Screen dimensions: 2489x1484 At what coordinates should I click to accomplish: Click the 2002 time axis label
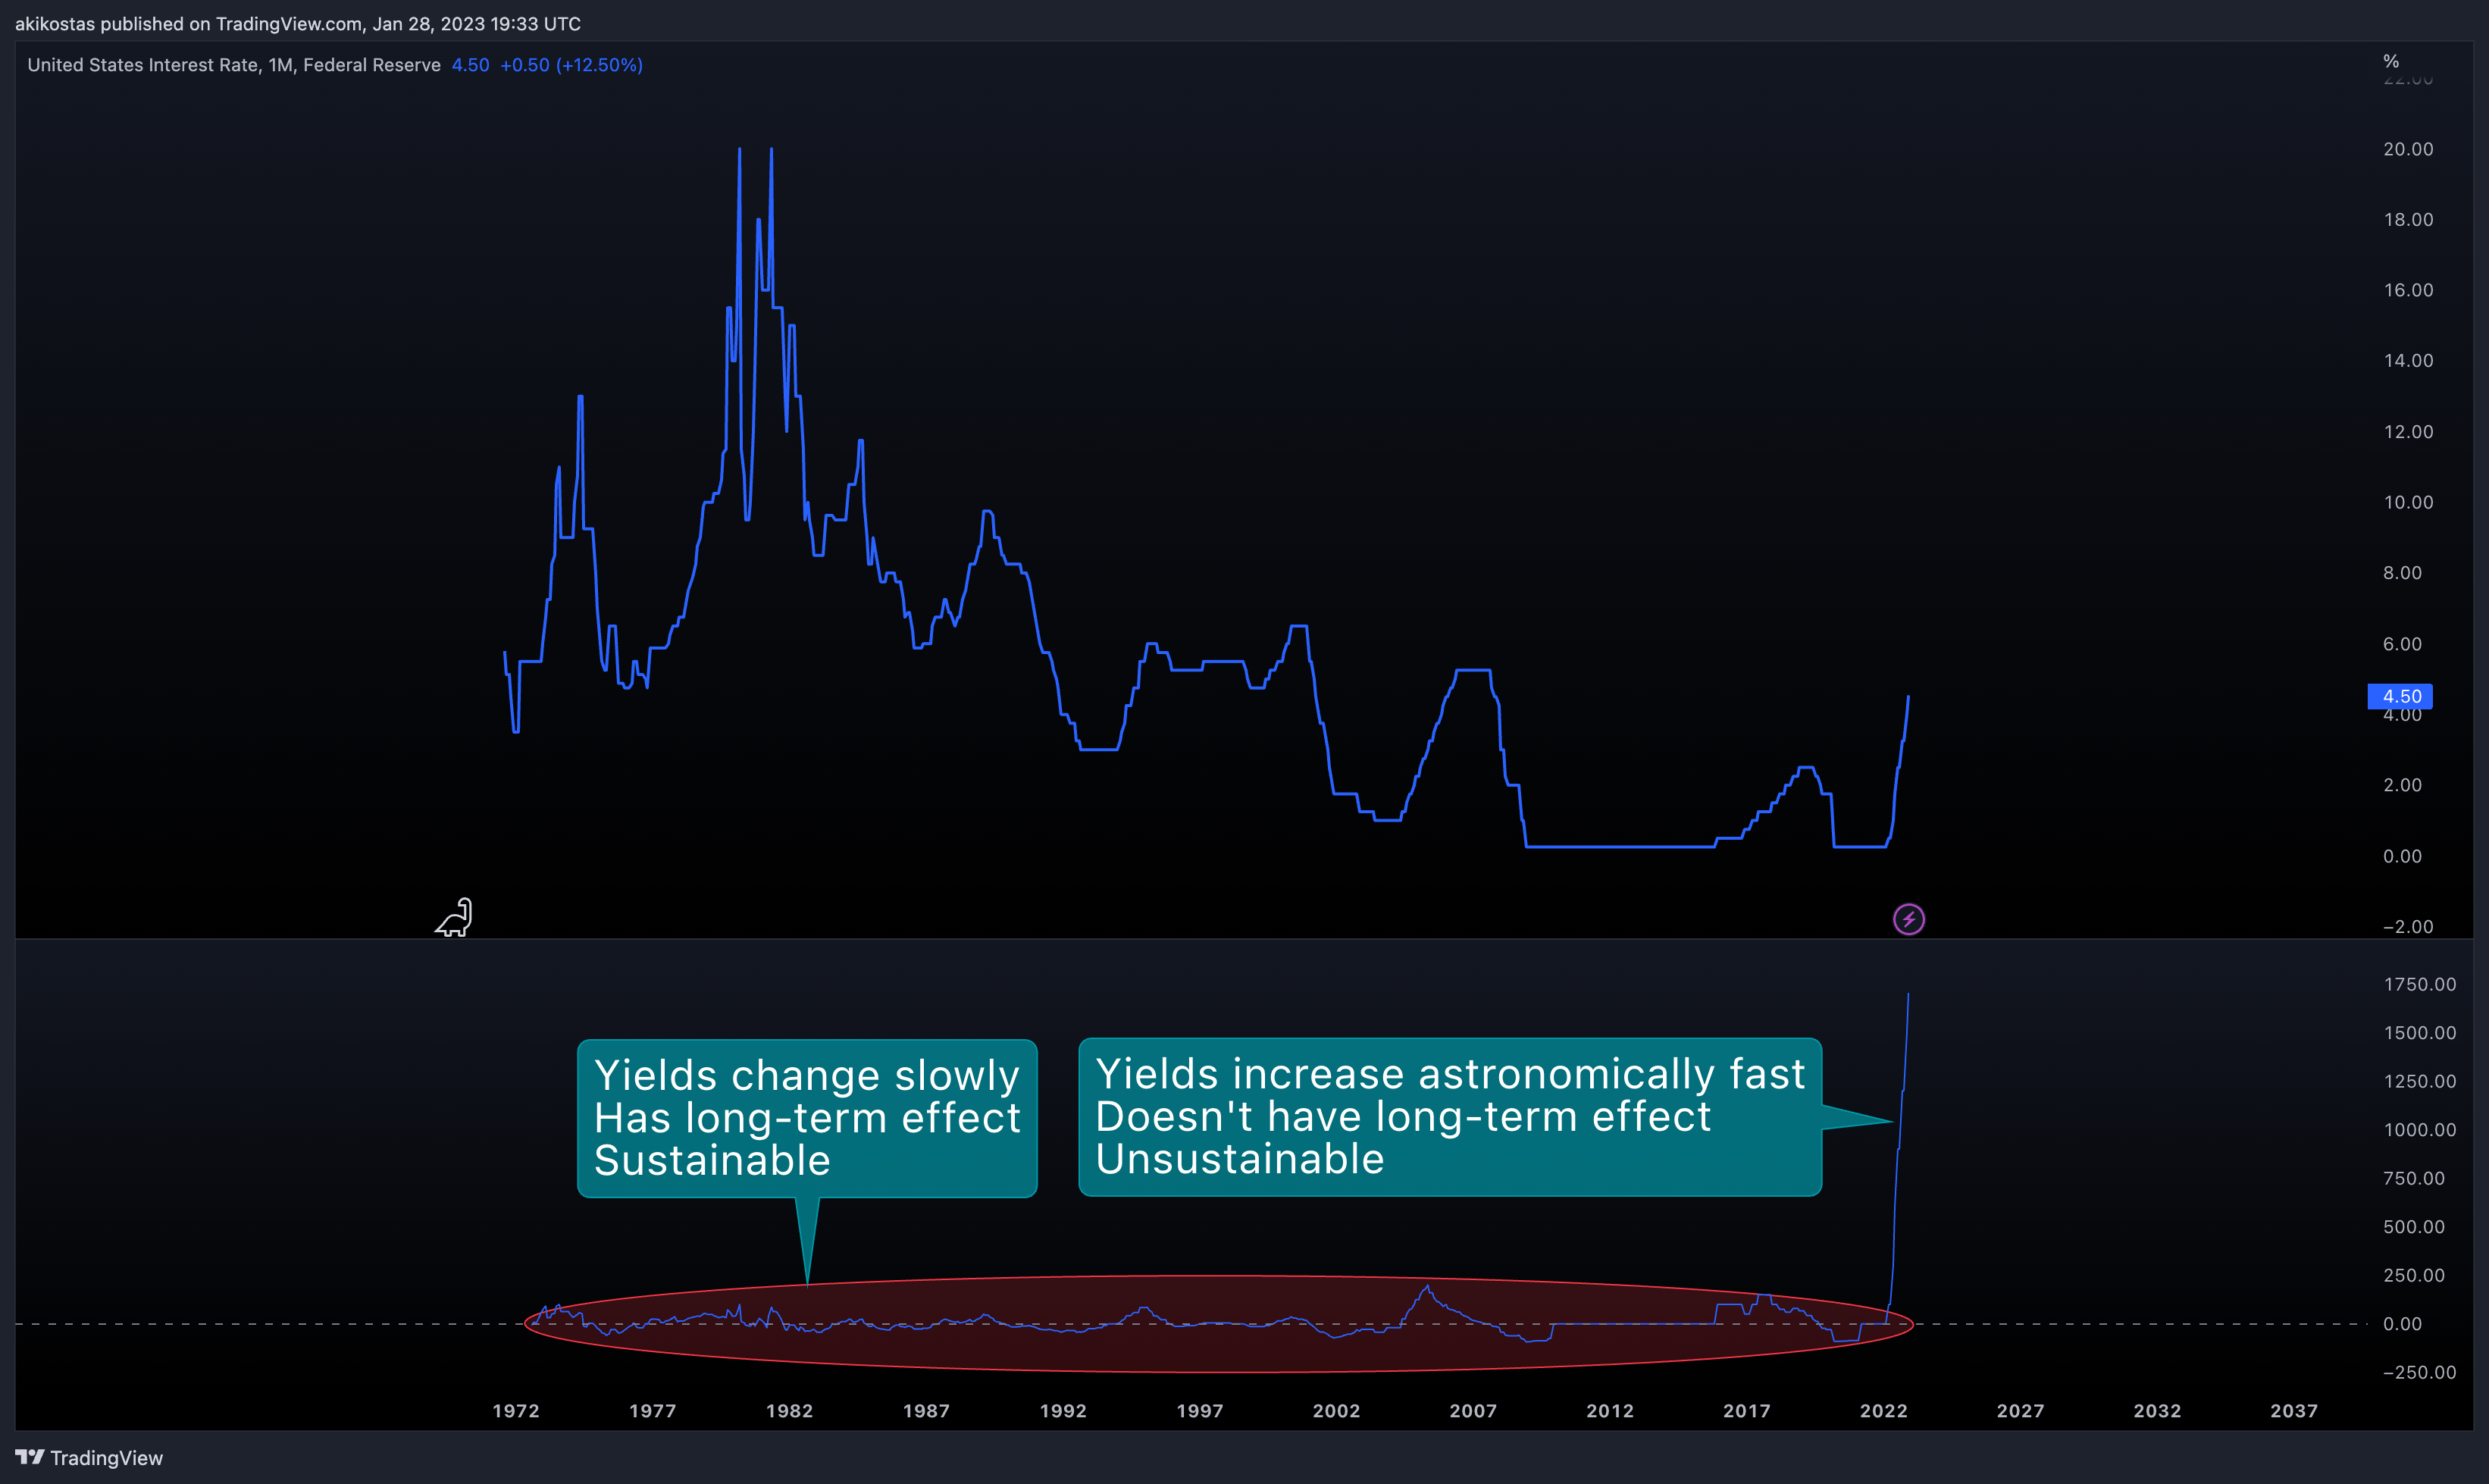[x=1337, y=1411]
